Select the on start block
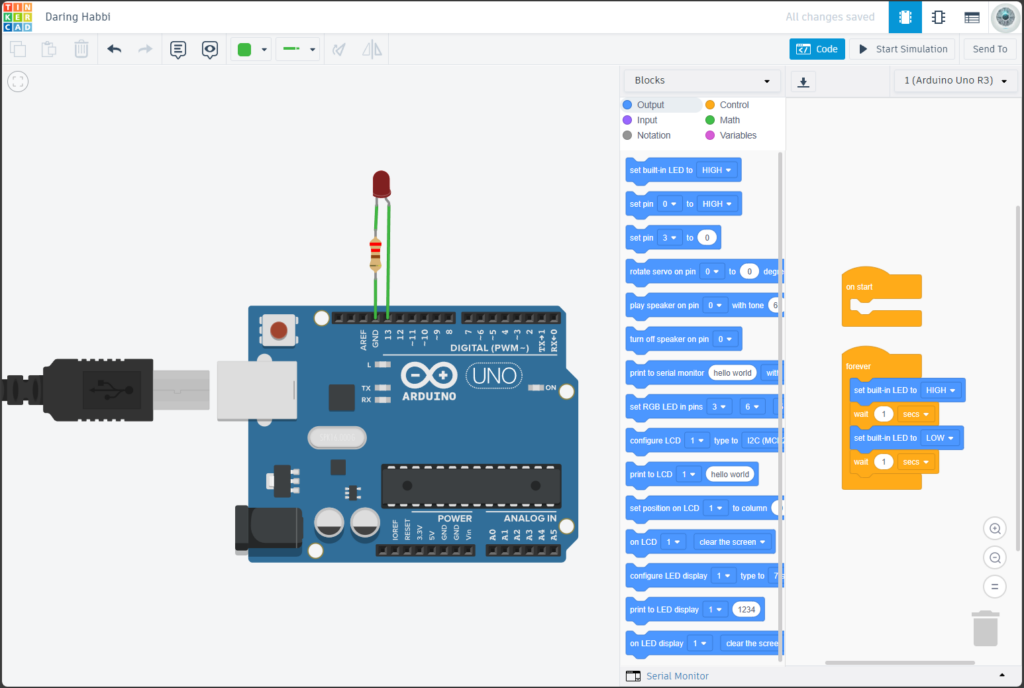 [881, 297]
